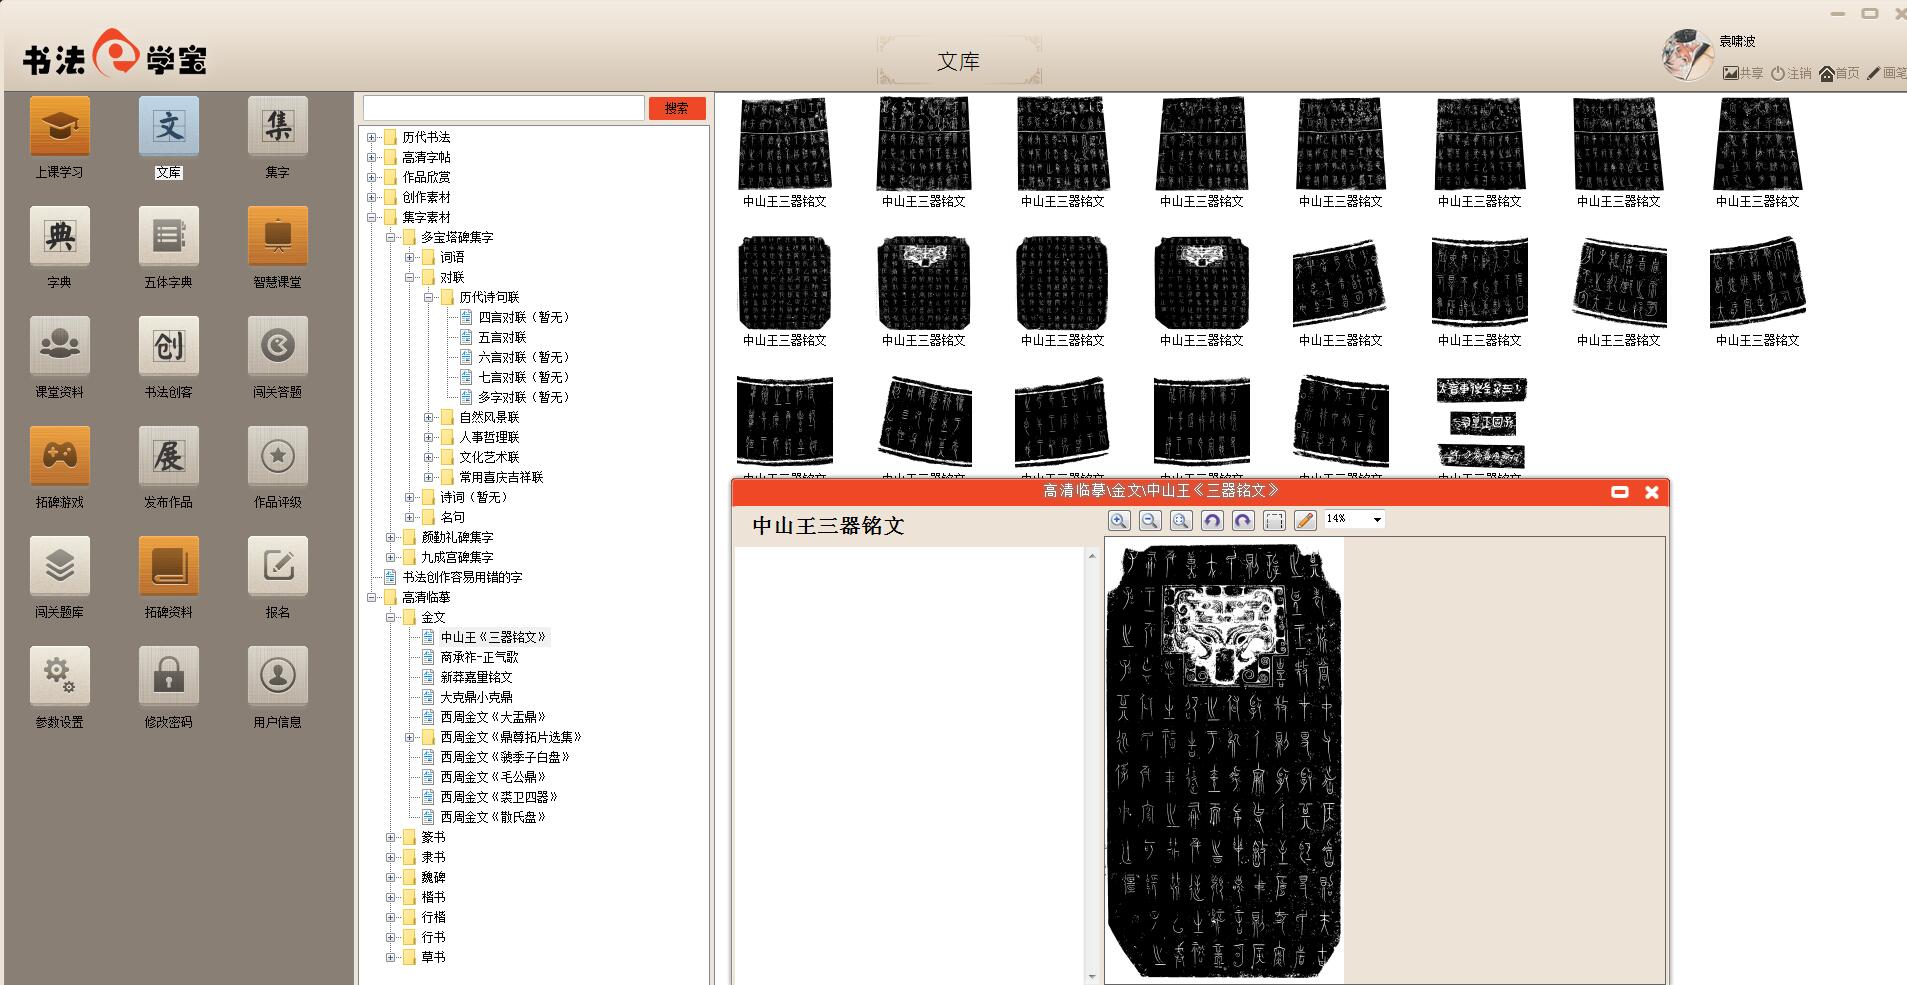Go to 首页 home page

pyautogui.click(x=1839, y=73)
